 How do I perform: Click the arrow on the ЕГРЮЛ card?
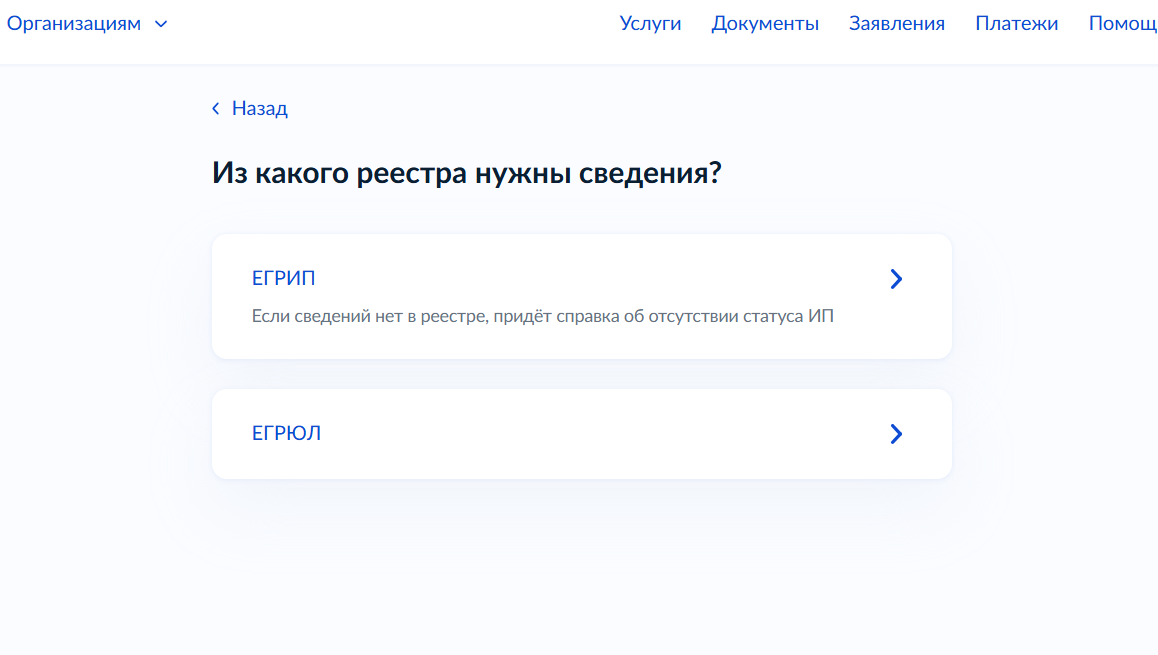pyautogui.click(x=896, y=434)
